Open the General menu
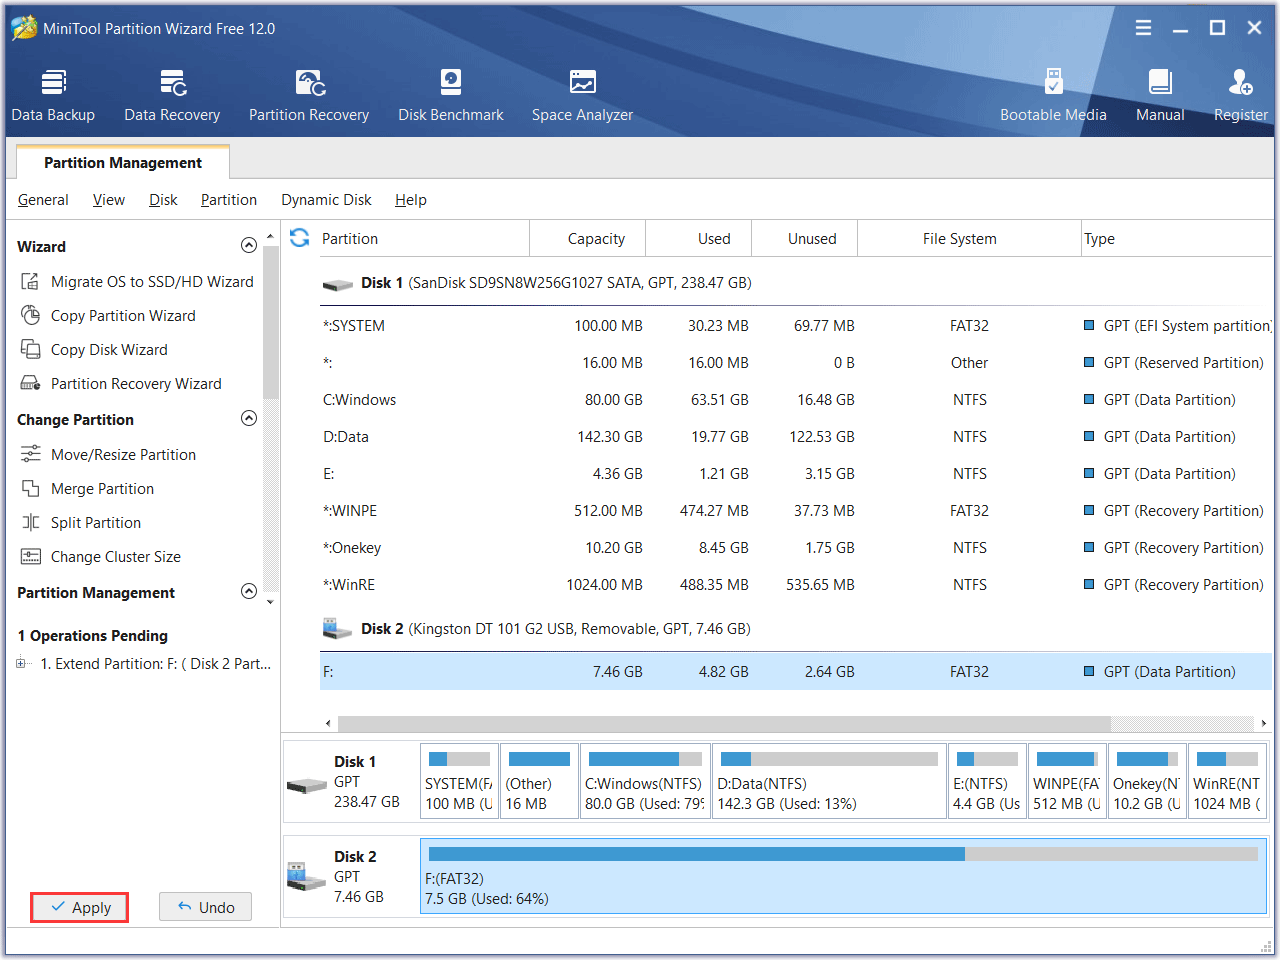The width and height of the screenshot is (1280, 960). (43, 200)
